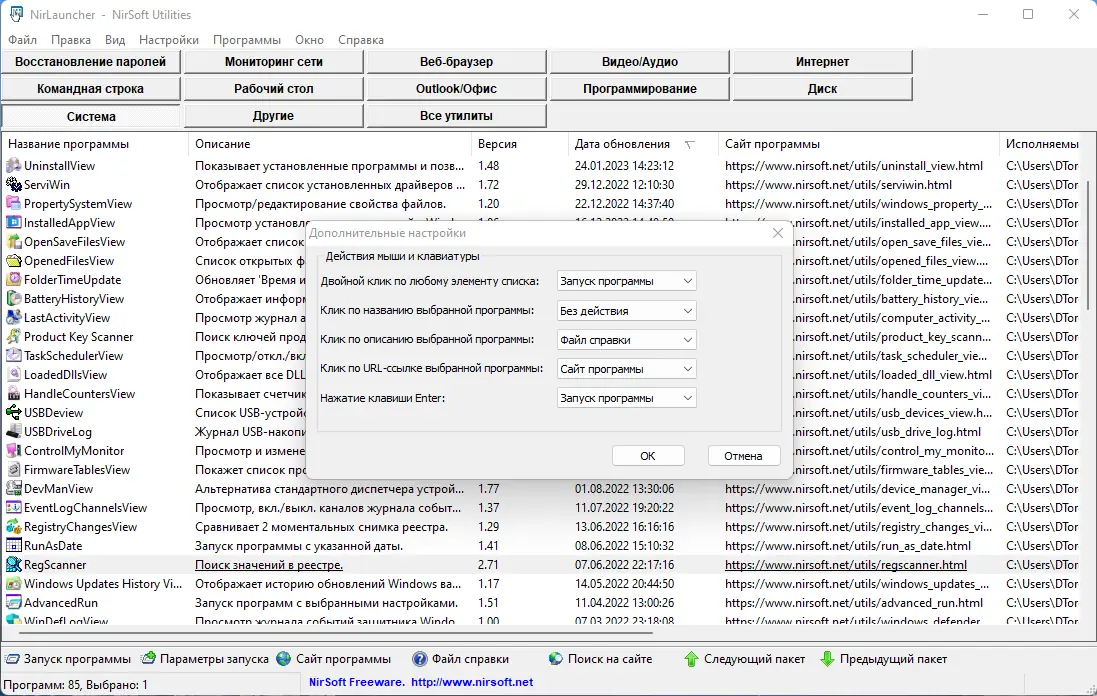Open the double-click action dropdown

tap(626, 281)
